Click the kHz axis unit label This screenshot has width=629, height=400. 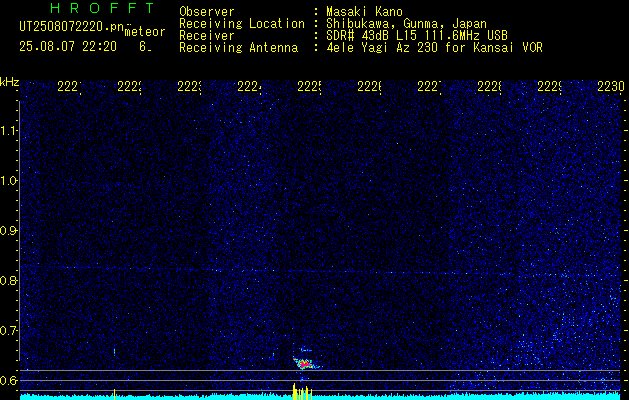click(x=9, y=82)
